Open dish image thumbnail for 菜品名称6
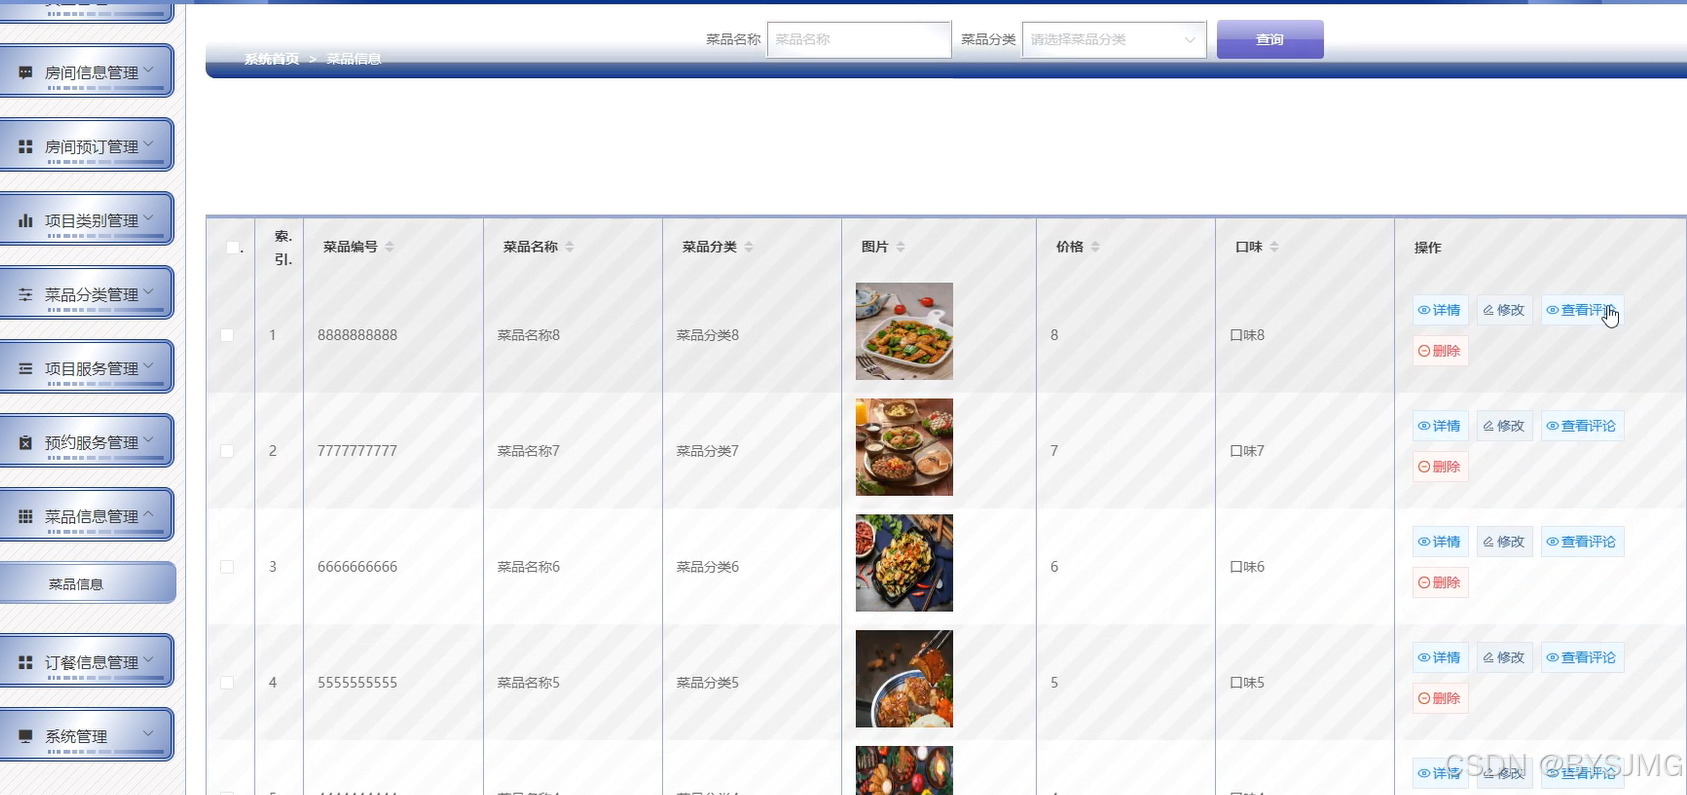Image resolution: width=1687 pixels, height=795 pixels. 904,563
